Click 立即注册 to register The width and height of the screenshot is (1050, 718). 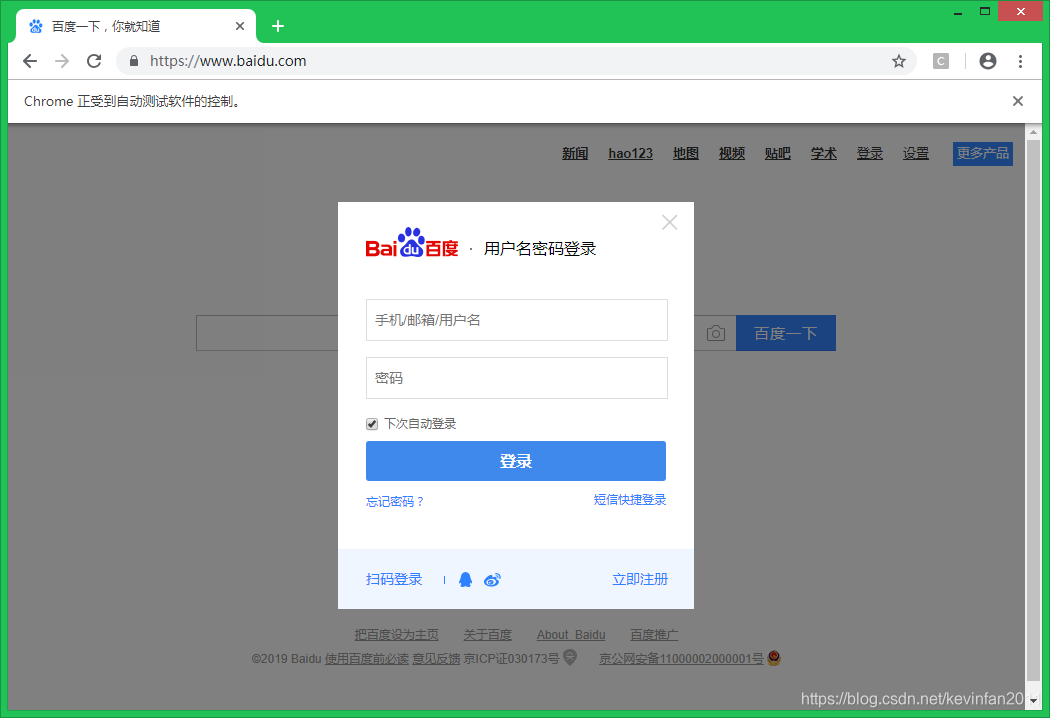640,579
